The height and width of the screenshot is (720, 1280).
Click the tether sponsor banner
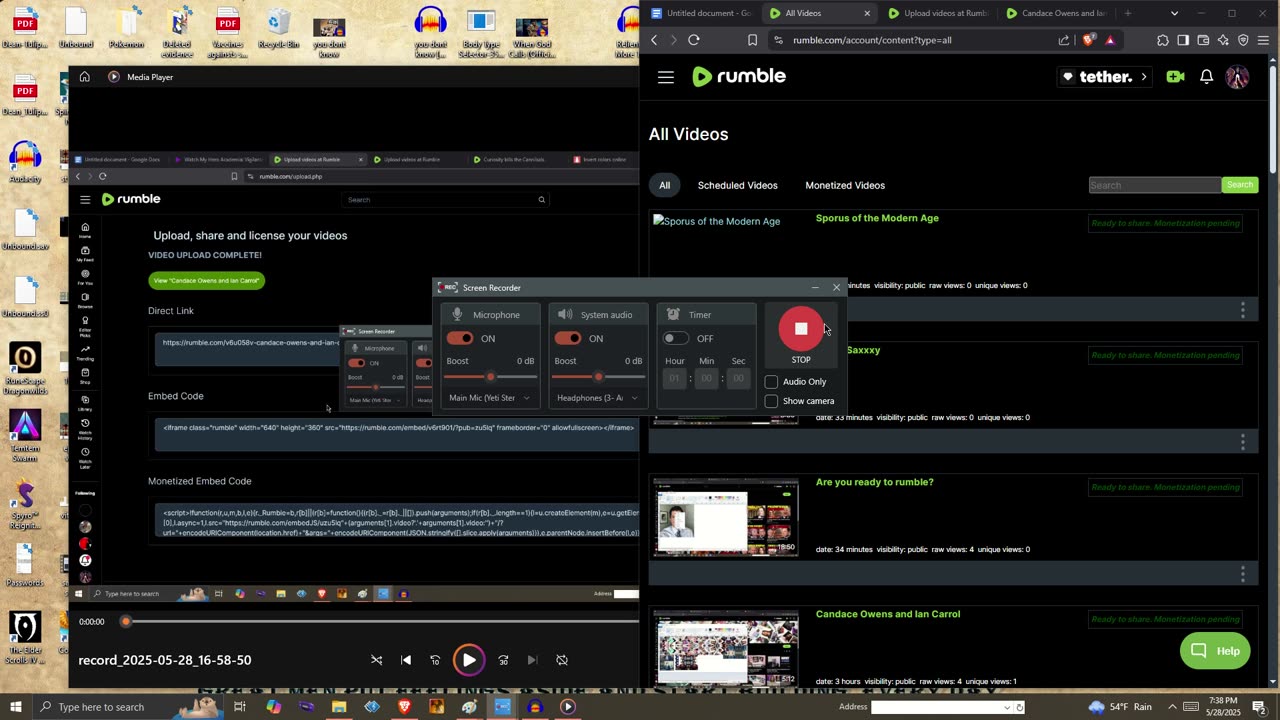[1104, 77]
